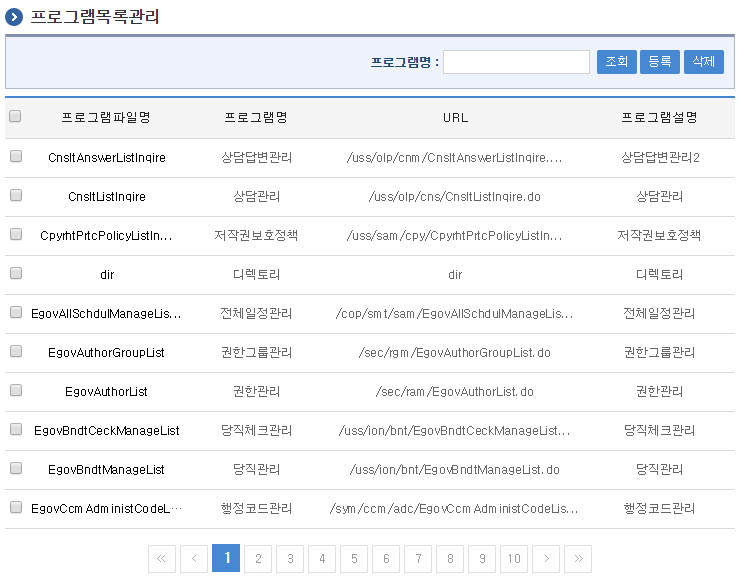Navigate to page 10 of list
741x582 pixels.
513,559
